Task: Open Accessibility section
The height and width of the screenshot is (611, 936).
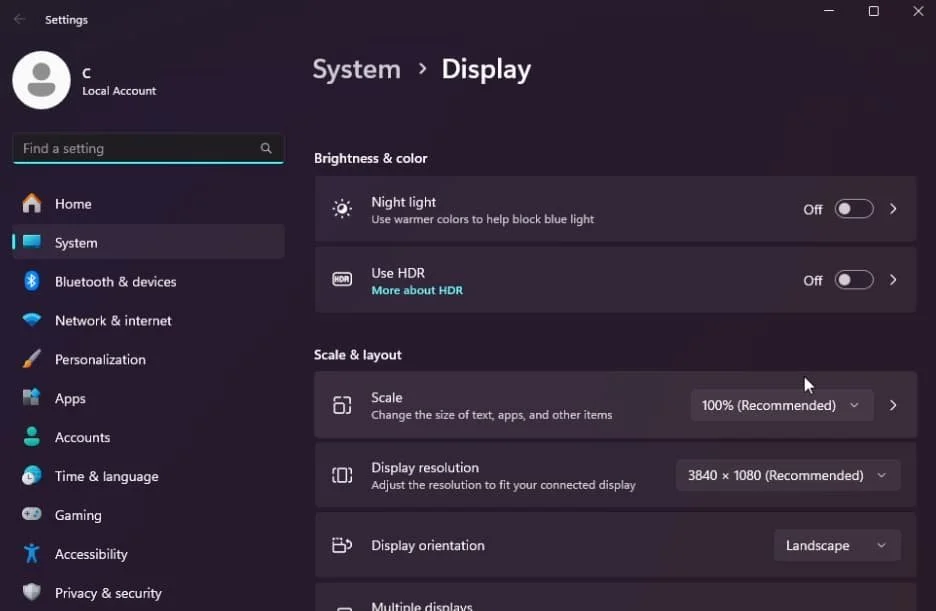Action: (x=148, y=554)
